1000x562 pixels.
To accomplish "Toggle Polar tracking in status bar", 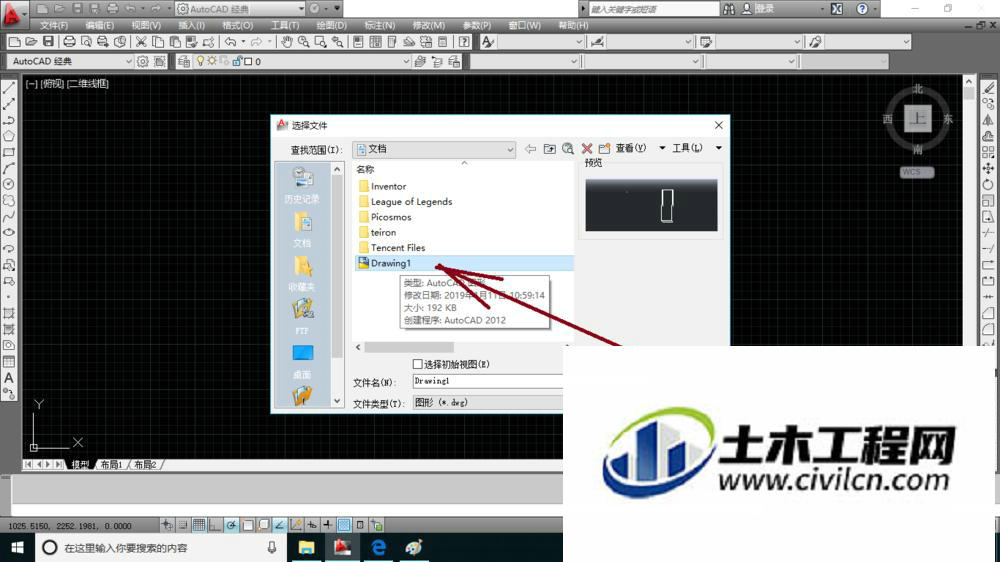I will click(231, 525).
